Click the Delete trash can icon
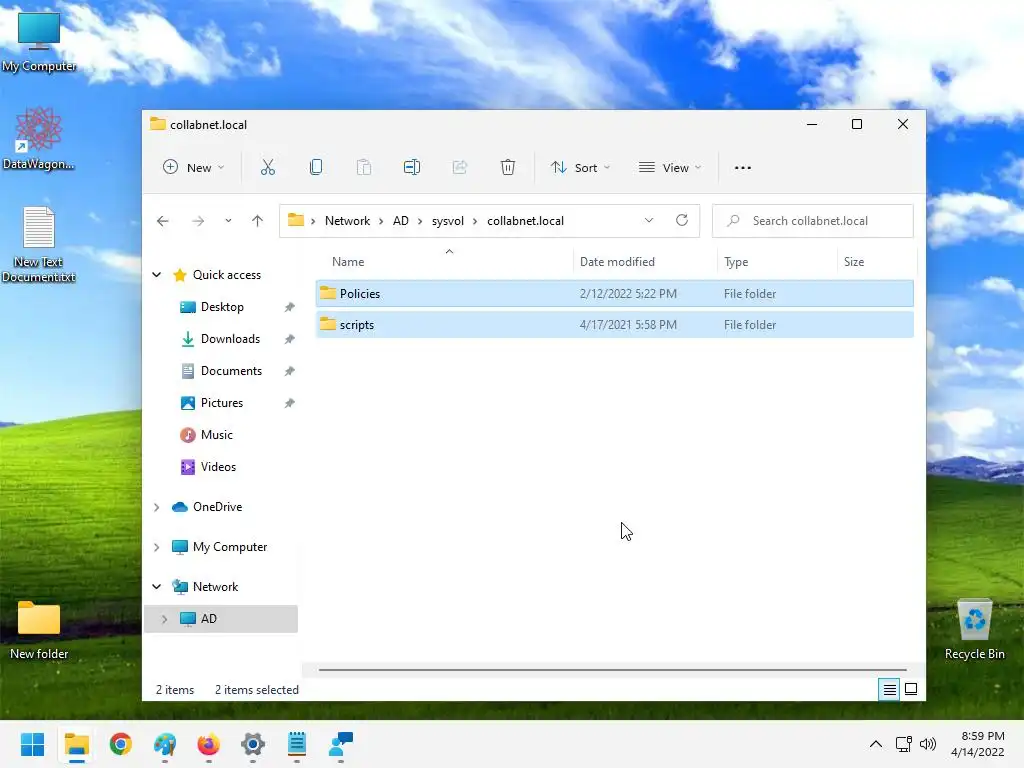This screenshot has height=768, width=1024. tap(507, 167)
